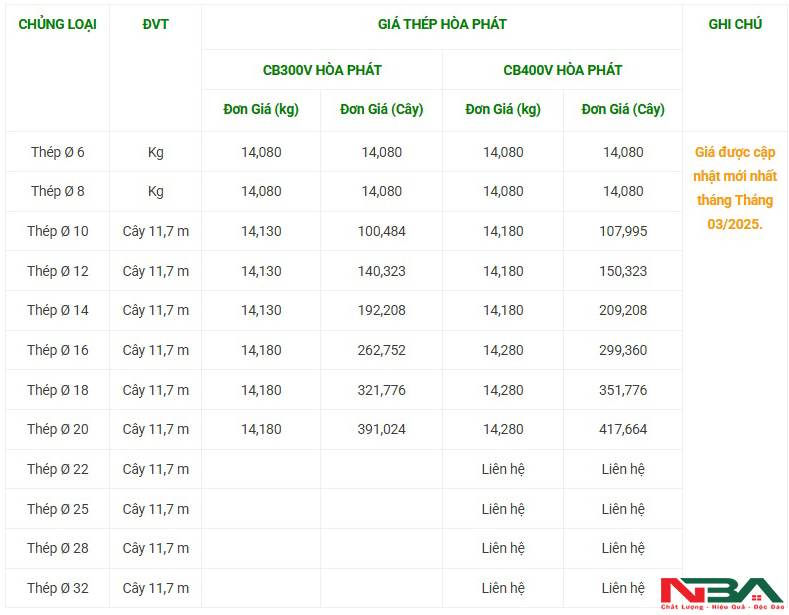Select the Thép Ø 6 row label
The image size is (789, 615).
coord(57,152)
